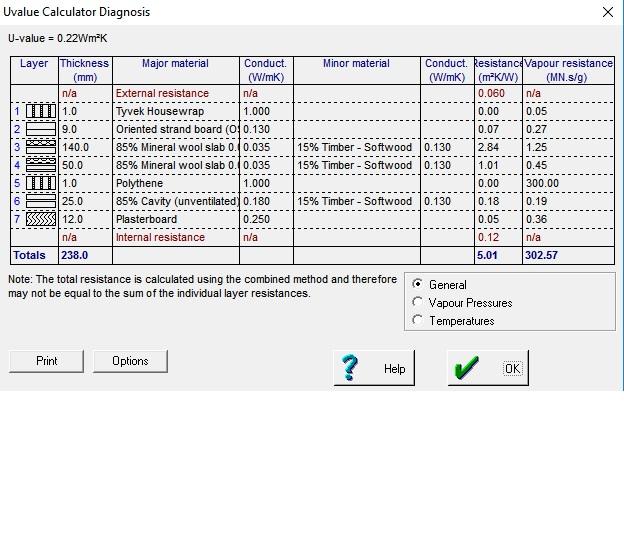Click the 50.0 mm mineral wool layer icon

coord(41,165)
